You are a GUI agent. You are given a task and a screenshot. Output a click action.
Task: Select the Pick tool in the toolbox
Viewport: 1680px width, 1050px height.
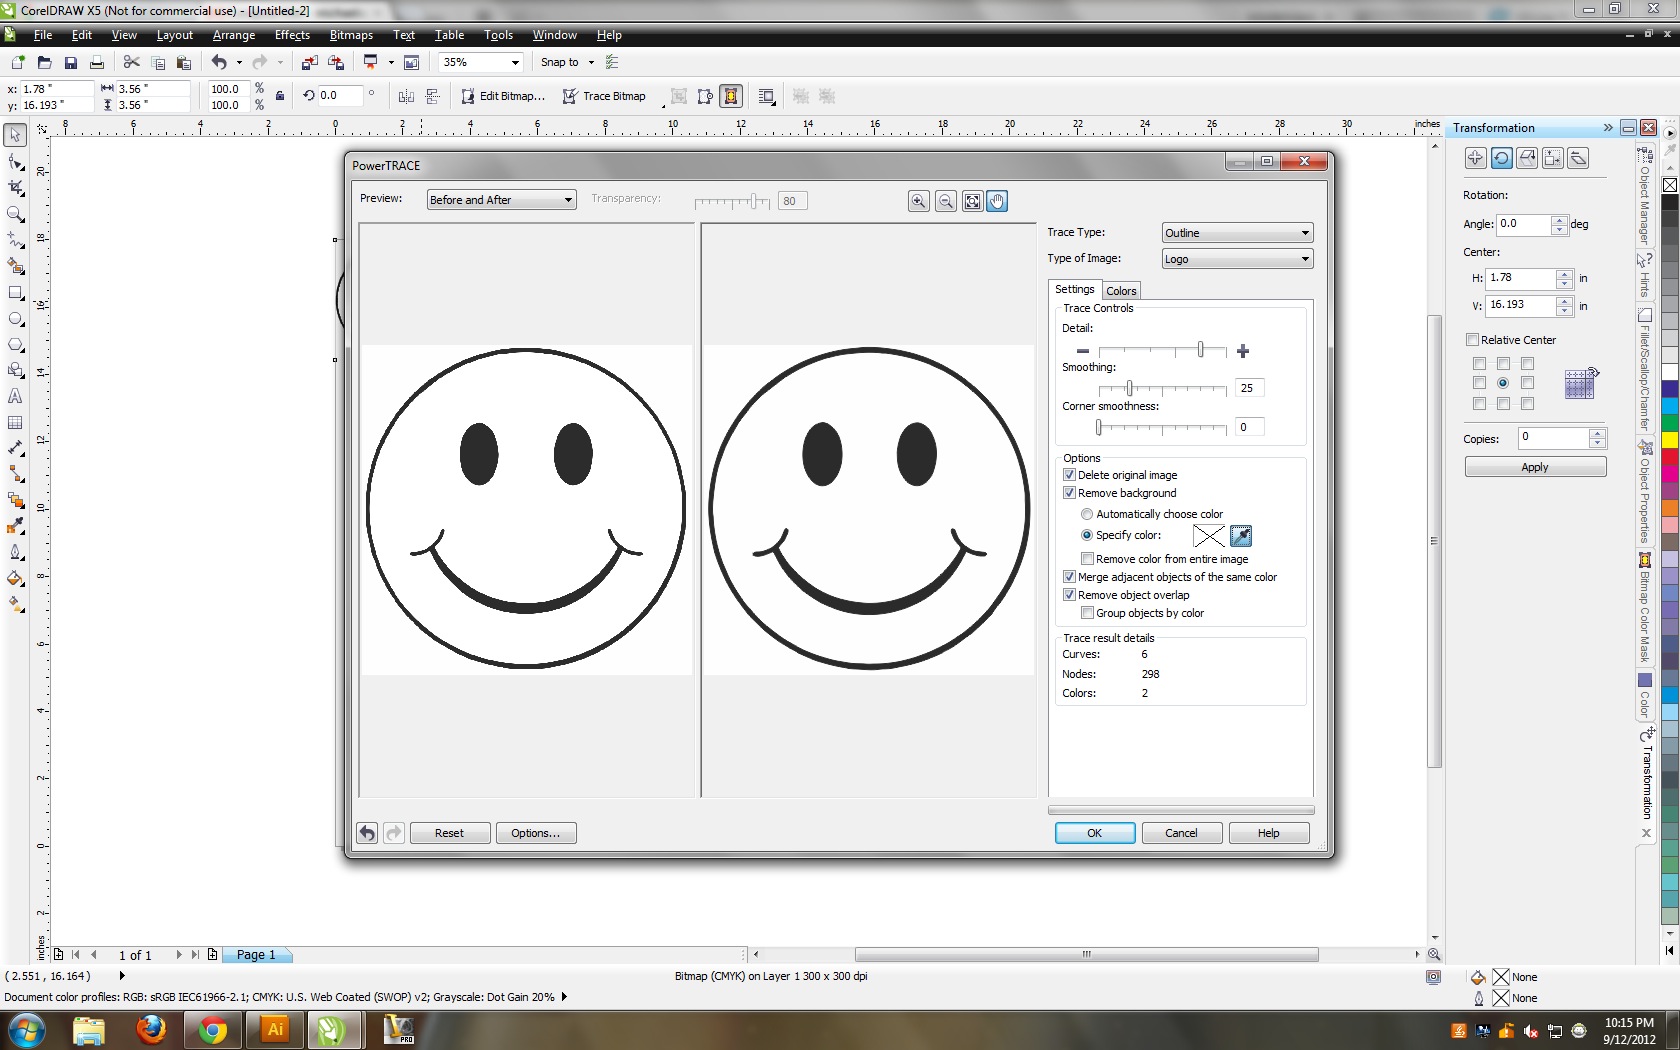[x=15, y=134]
